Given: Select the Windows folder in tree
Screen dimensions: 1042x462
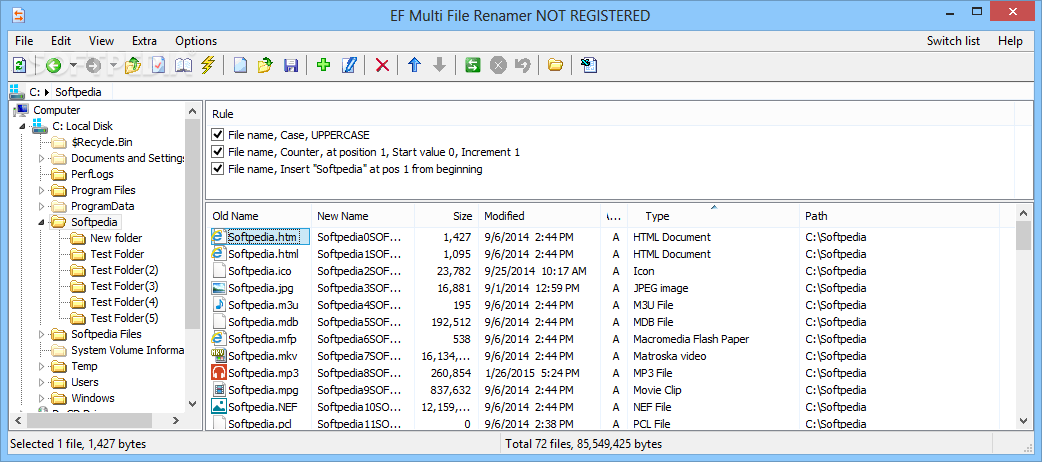Looking at the screenshot, I should tap(92, 398).
